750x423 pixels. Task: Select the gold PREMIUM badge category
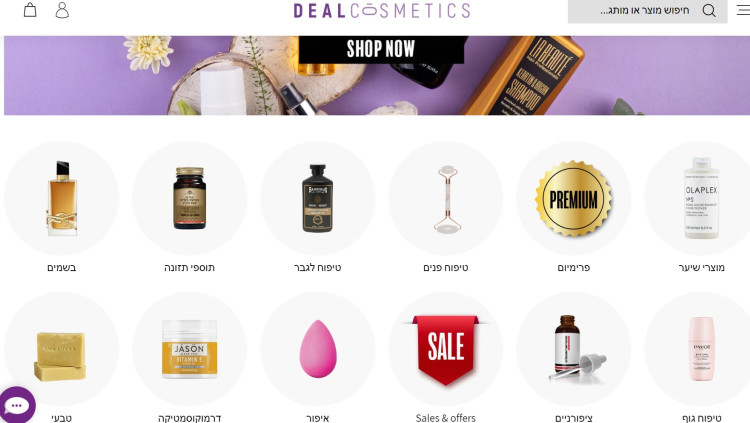point(574,198)
